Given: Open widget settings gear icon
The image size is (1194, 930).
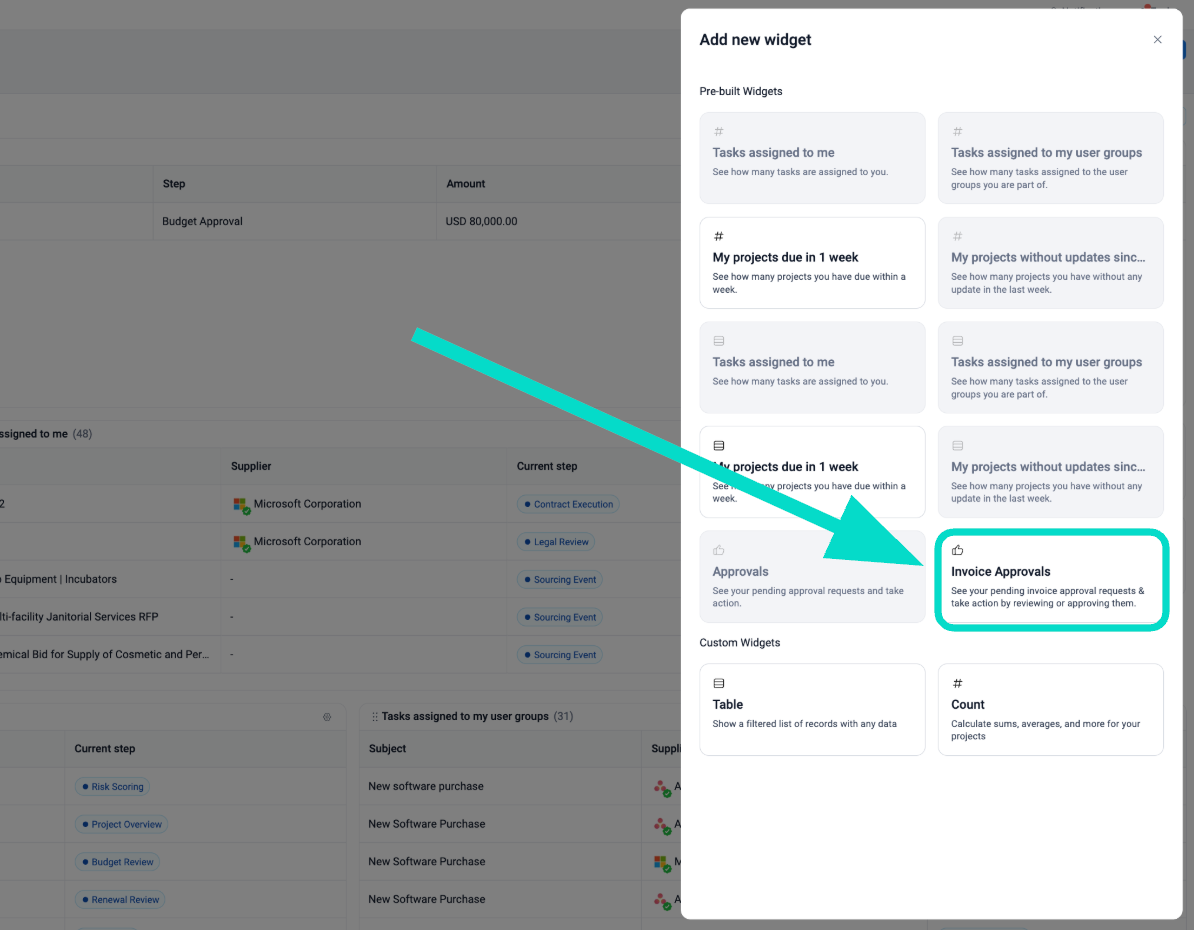Looking at the screenshot, I should [327, 717].
